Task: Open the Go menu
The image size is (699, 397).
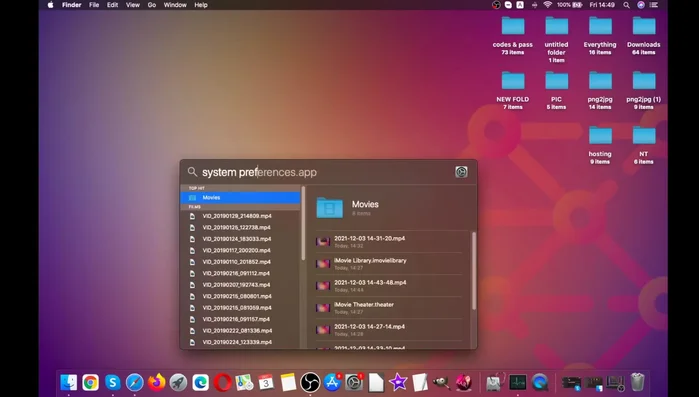Action: click(x=152, y=5)
